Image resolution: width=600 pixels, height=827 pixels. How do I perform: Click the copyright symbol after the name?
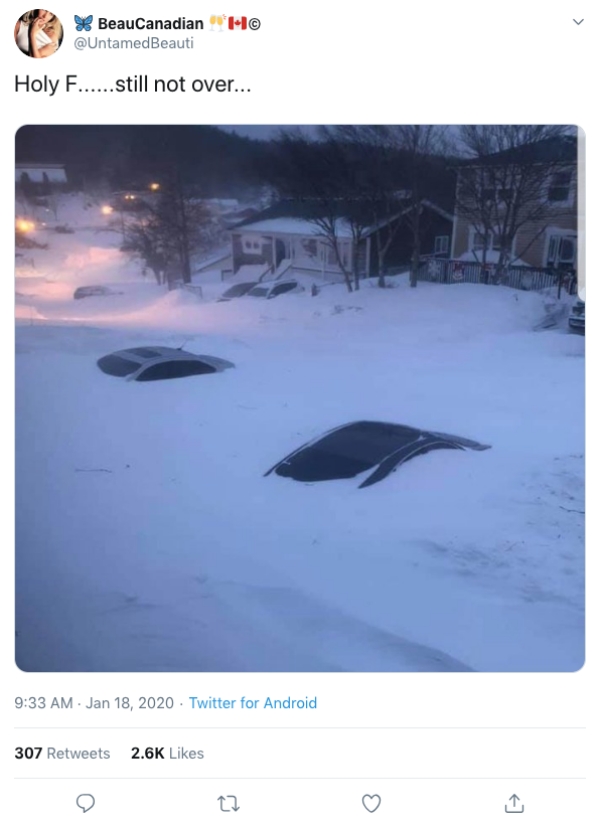pyautogui.click(x=254, y=24)
